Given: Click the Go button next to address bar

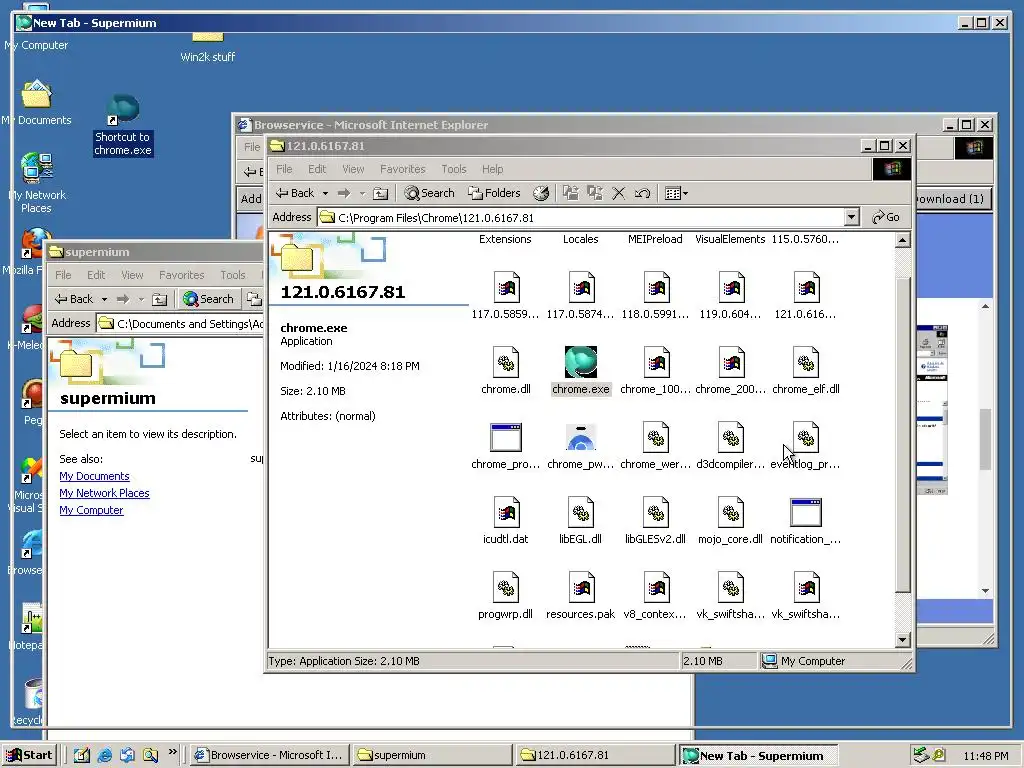Looking at the screenshot, I should click(886, 217).
